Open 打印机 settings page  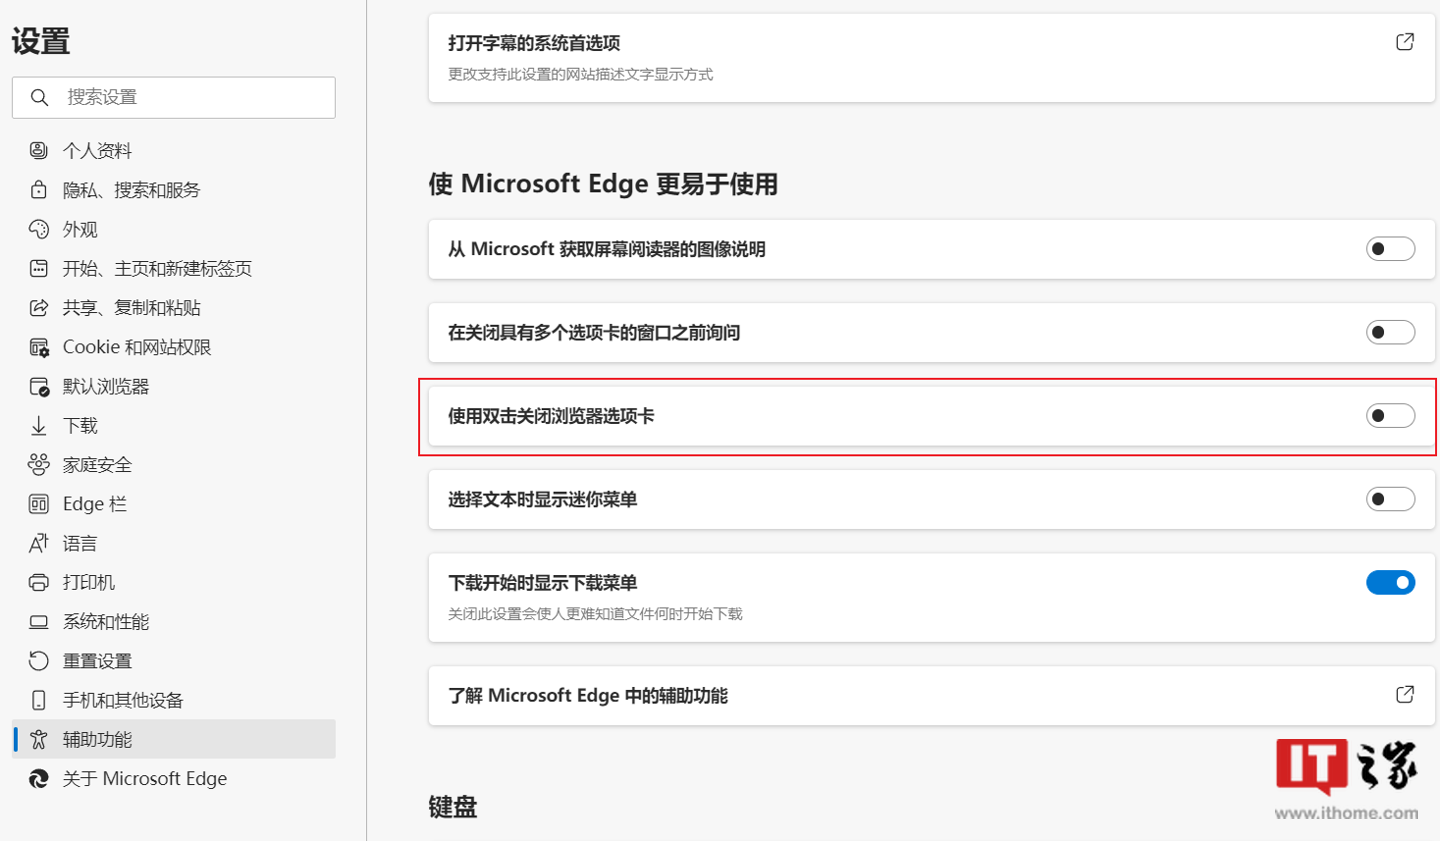(174, 582)
